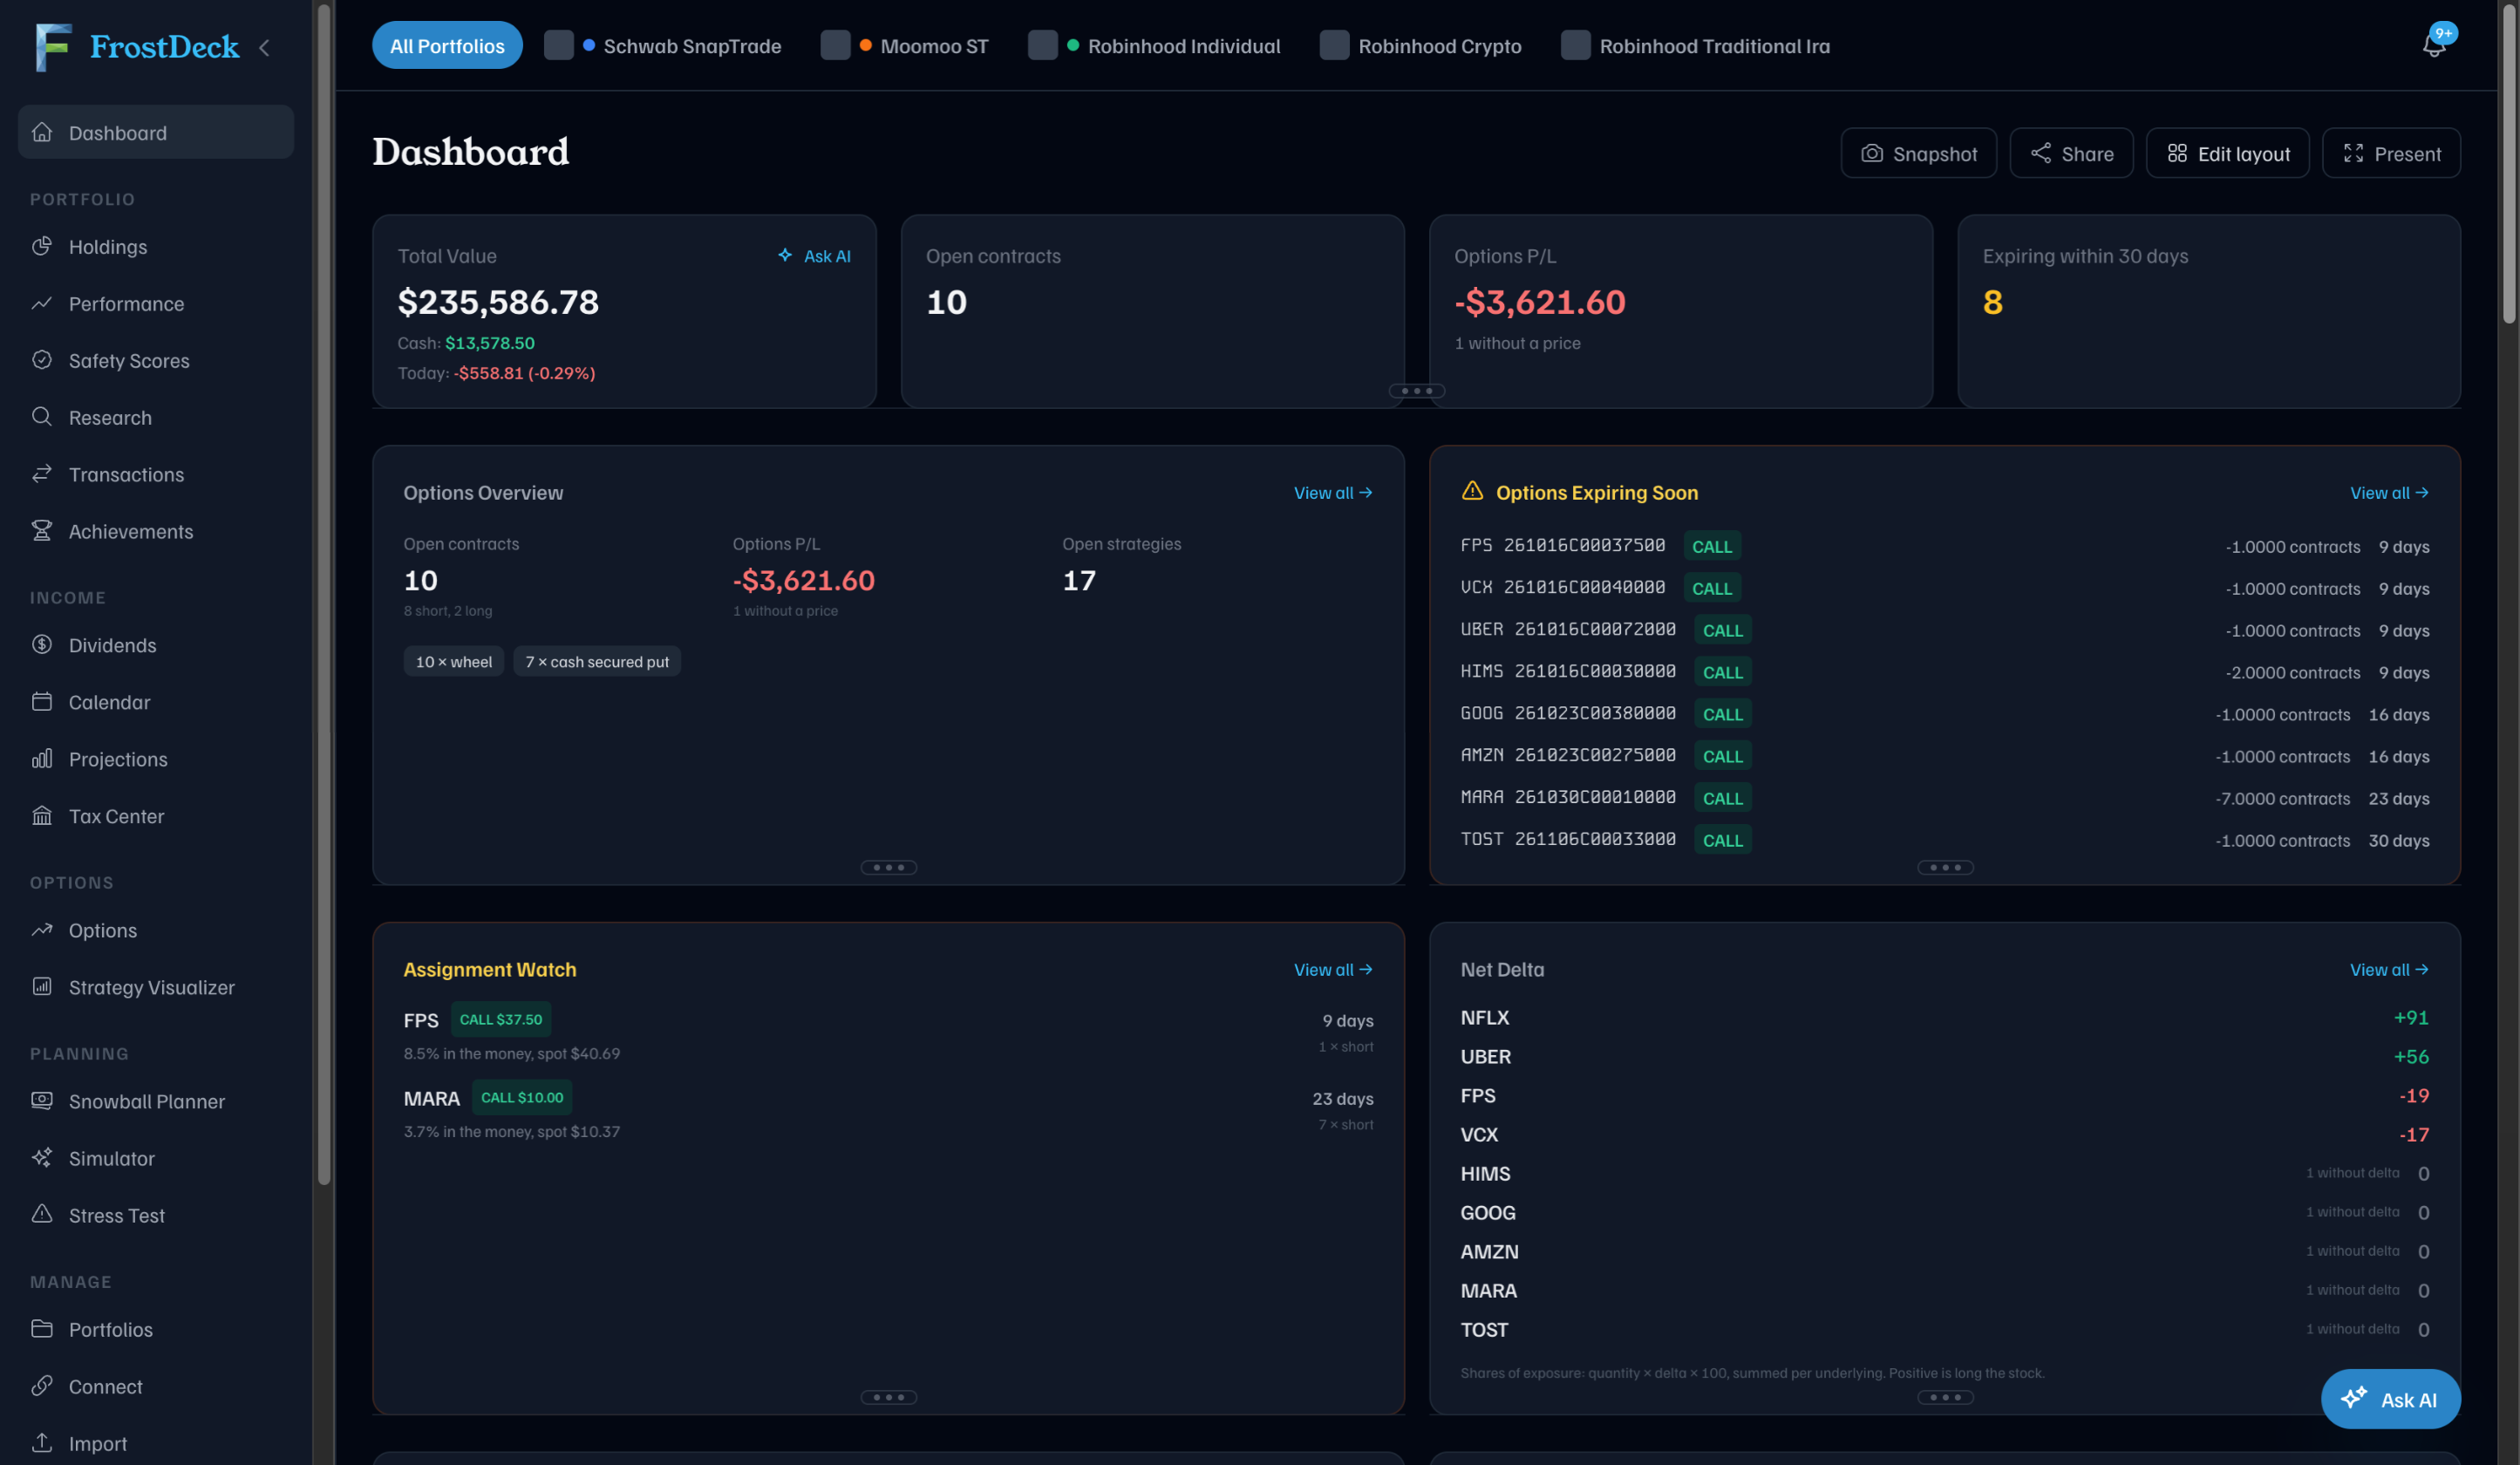Click the TOST 261106C00033000 expiring row
2520x1465 pixels.
click(1945, 840)
